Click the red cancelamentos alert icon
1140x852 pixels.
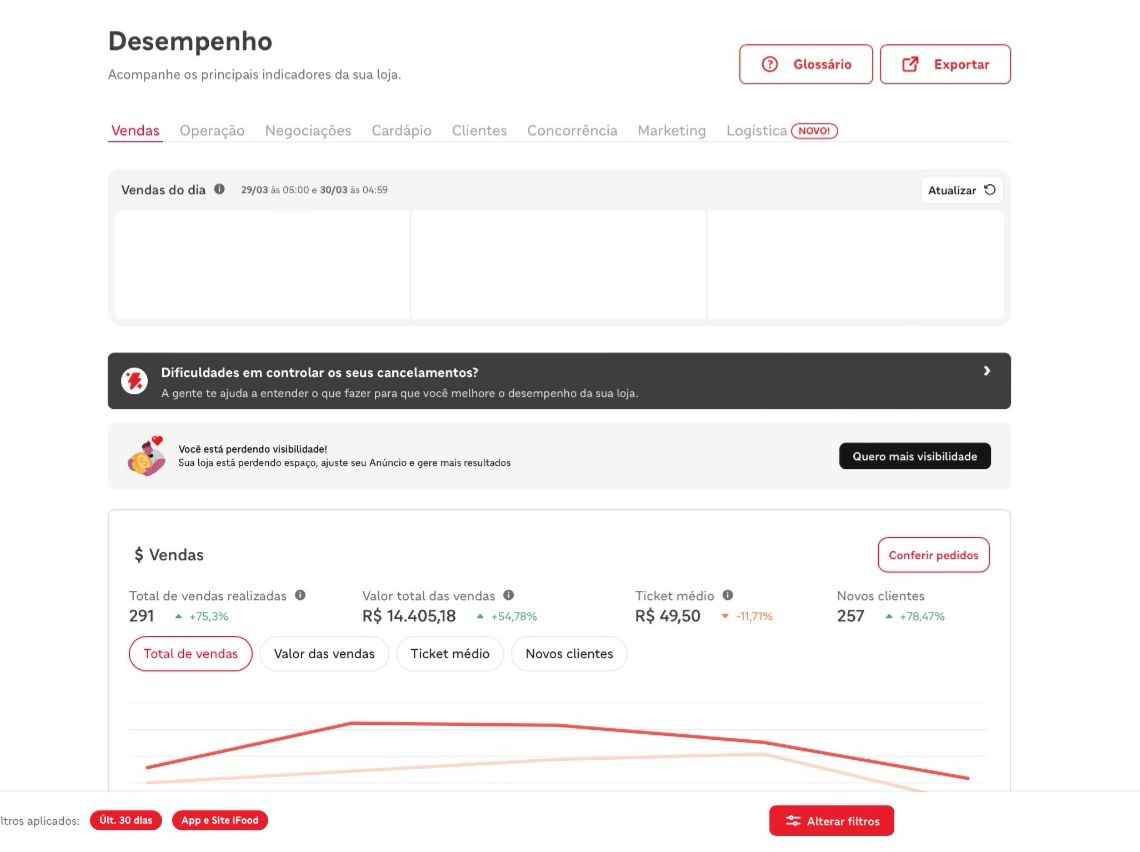click(135, 380)
